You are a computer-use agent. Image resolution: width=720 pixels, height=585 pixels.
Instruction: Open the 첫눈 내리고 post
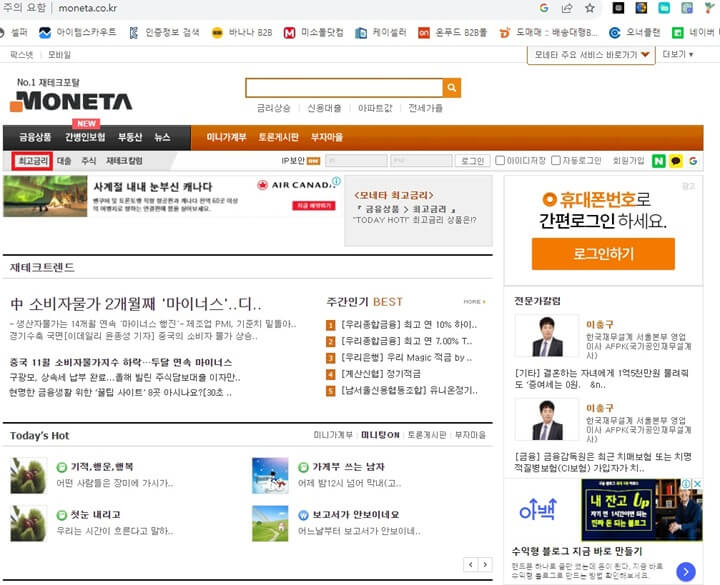point(96,514)
